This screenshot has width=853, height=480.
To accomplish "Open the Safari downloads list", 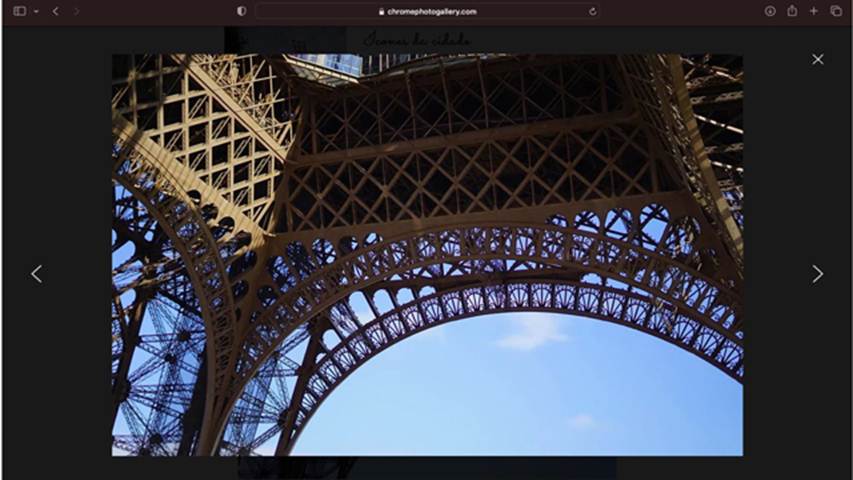I will click(x=770, y=11).
